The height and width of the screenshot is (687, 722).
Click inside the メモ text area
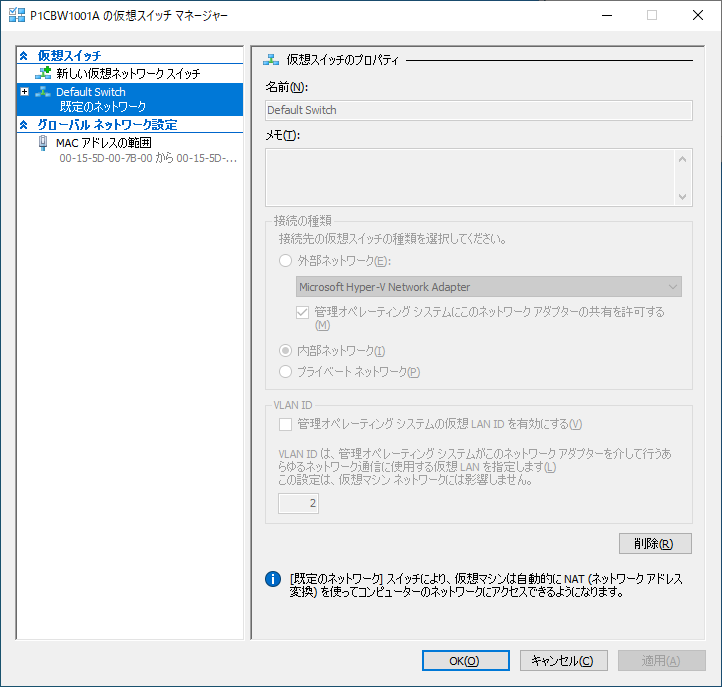pyautogui.click(x=470, y=177)
